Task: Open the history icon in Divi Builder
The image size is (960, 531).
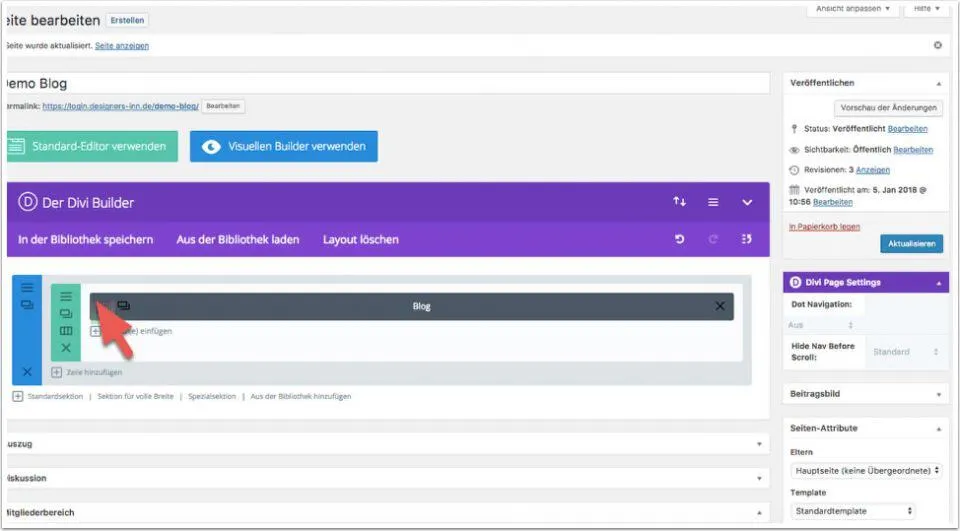Action: pos(746,240)
